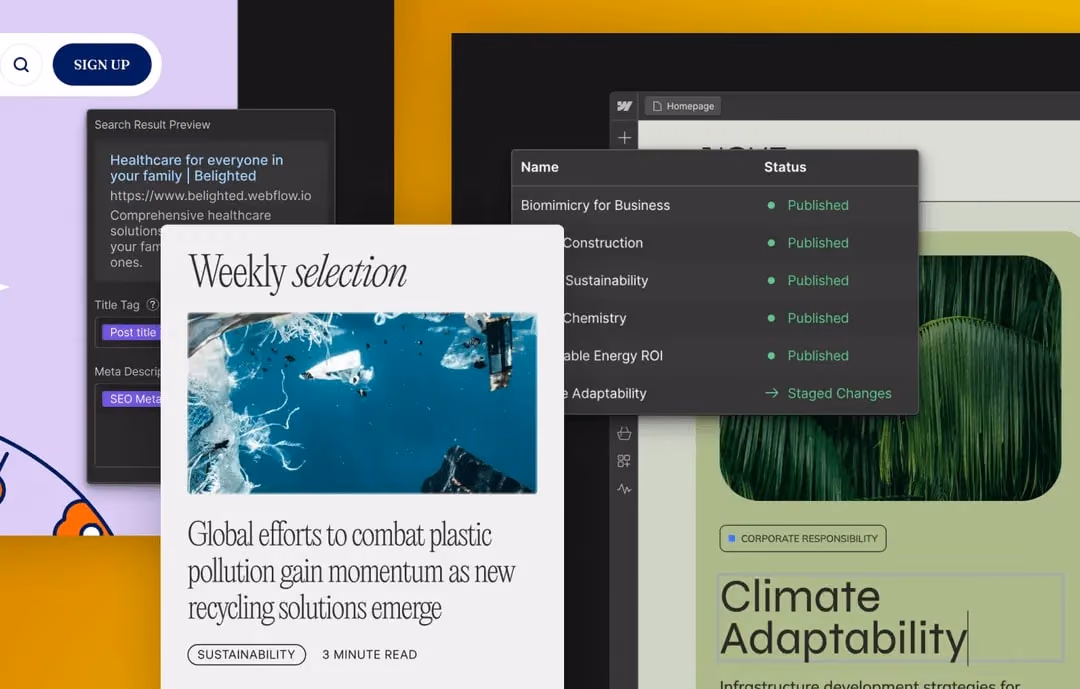Select the Construction row name
Image resolution: width=1080 pixels, height=689 pixels.
(603, 243)
